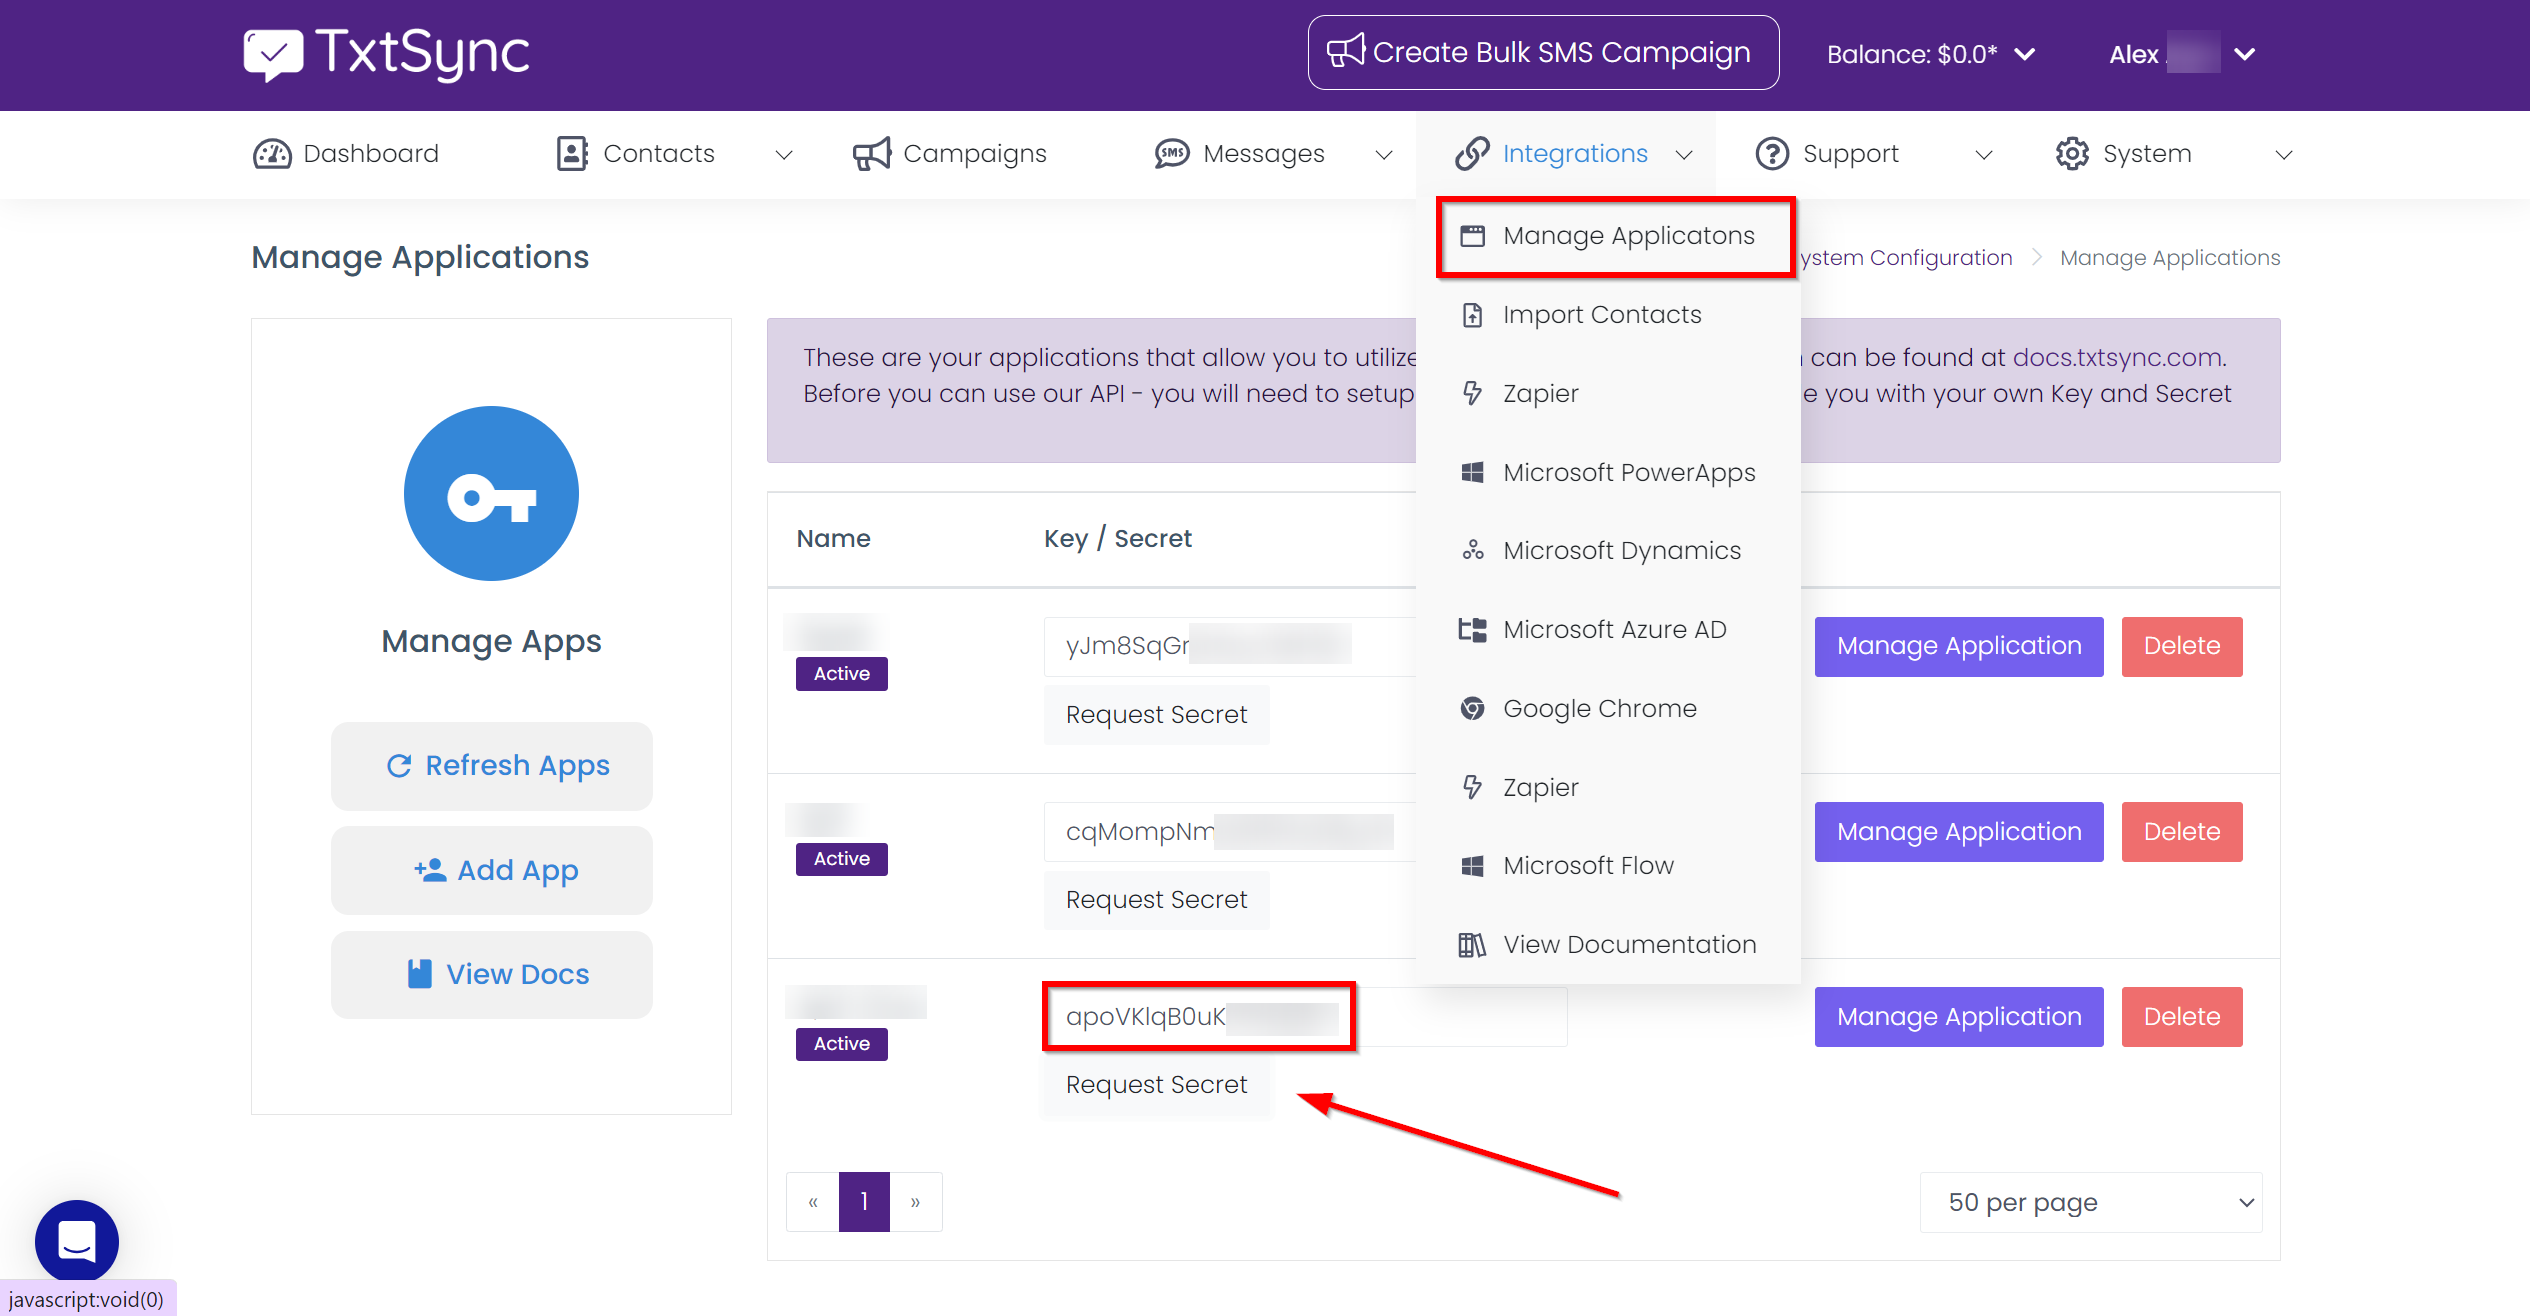This screenshot has width=2530, height=1316.
Task: Open View Documentation menu entry
Action: click(1608, 945)
